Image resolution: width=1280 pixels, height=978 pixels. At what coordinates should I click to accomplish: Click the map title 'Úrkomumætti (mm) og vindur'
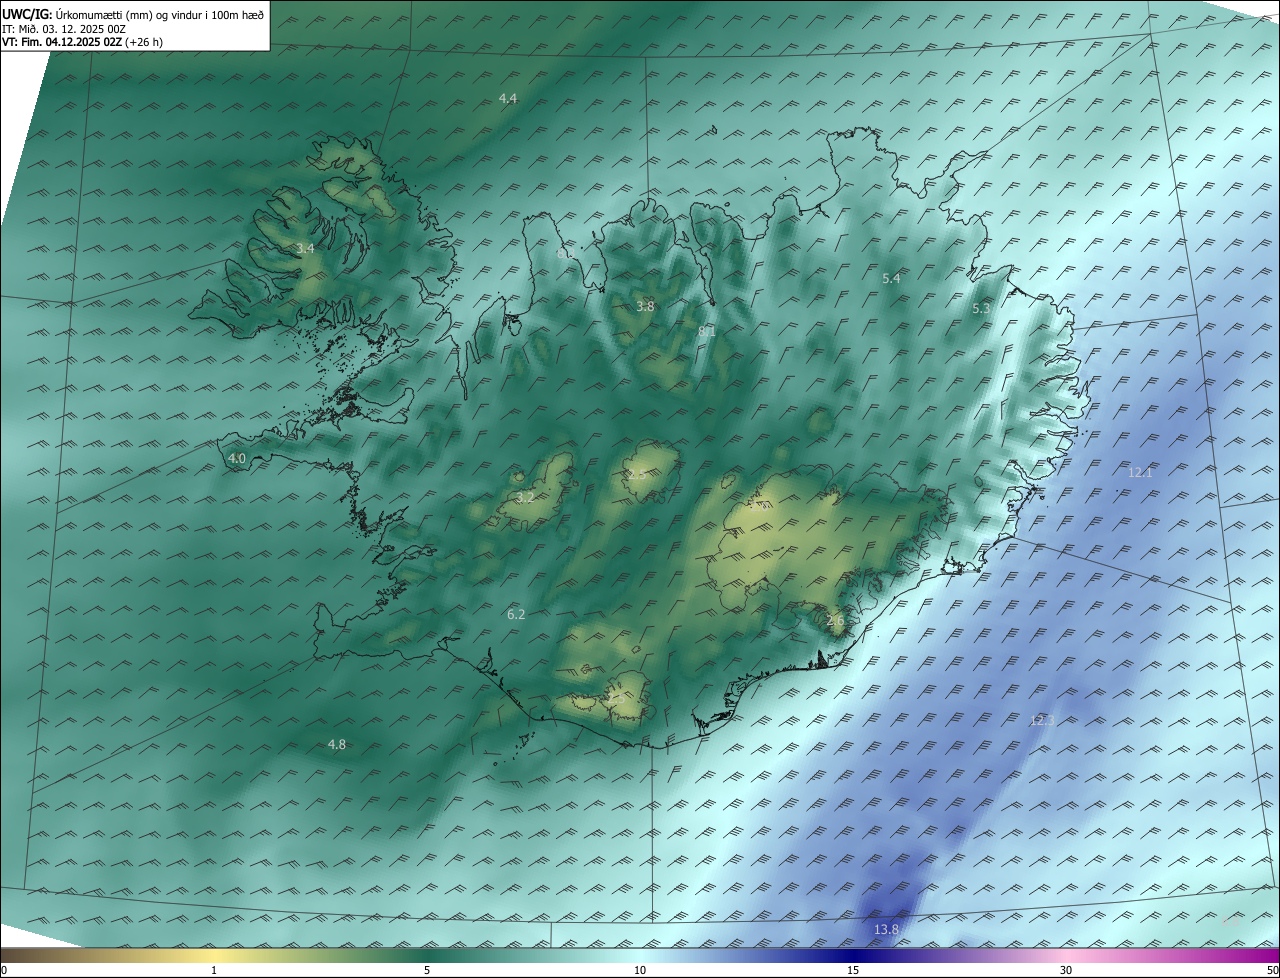[127, 14]
